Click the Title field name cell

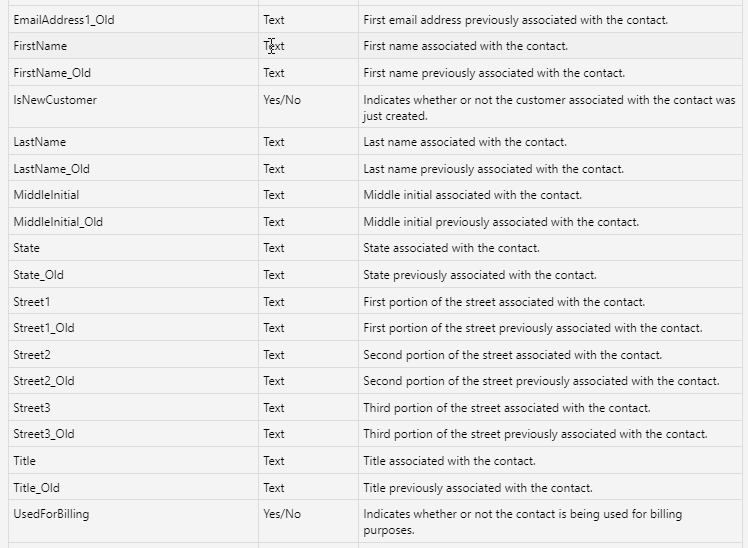tap(25, 461)
